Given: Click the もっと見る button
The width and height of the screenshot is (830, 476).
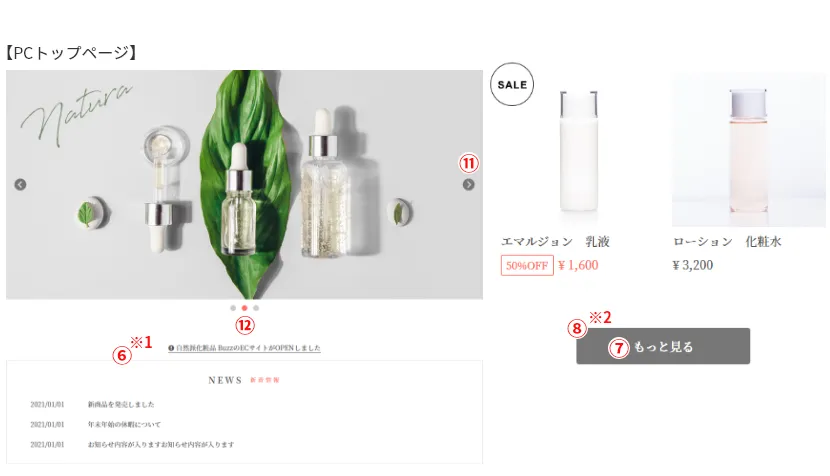Looking at the screenshot, I should 663,346.
